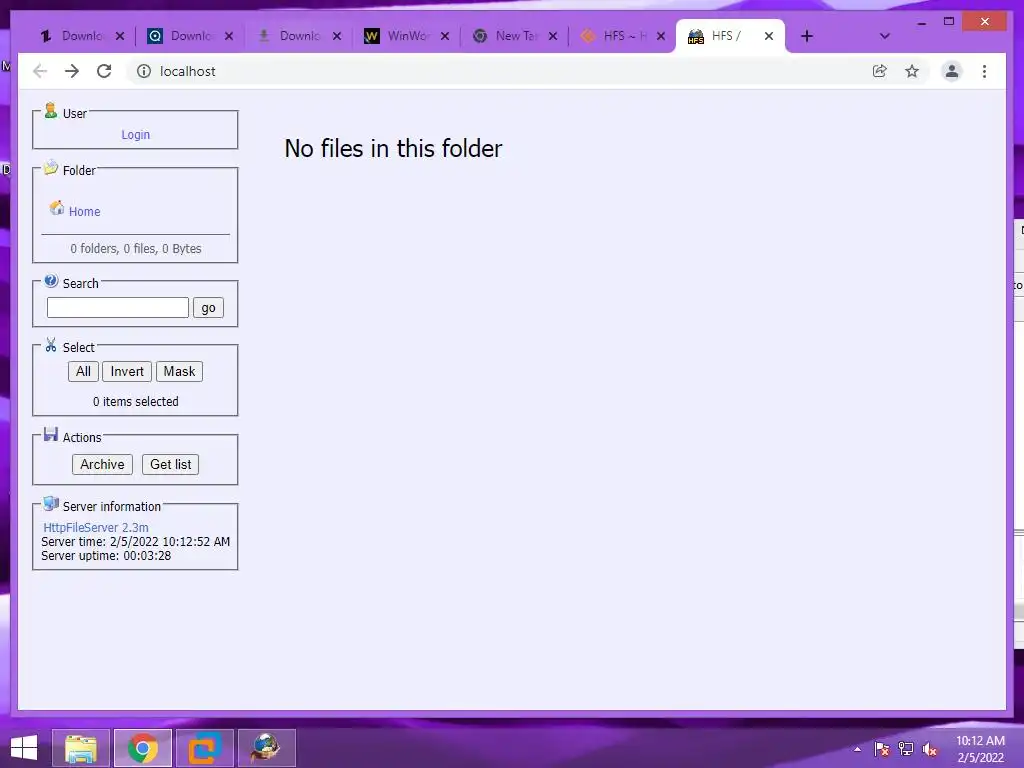
Task: Click the Chrome taskbar icon
Action: pyautogui.click(x=143, y=748)
